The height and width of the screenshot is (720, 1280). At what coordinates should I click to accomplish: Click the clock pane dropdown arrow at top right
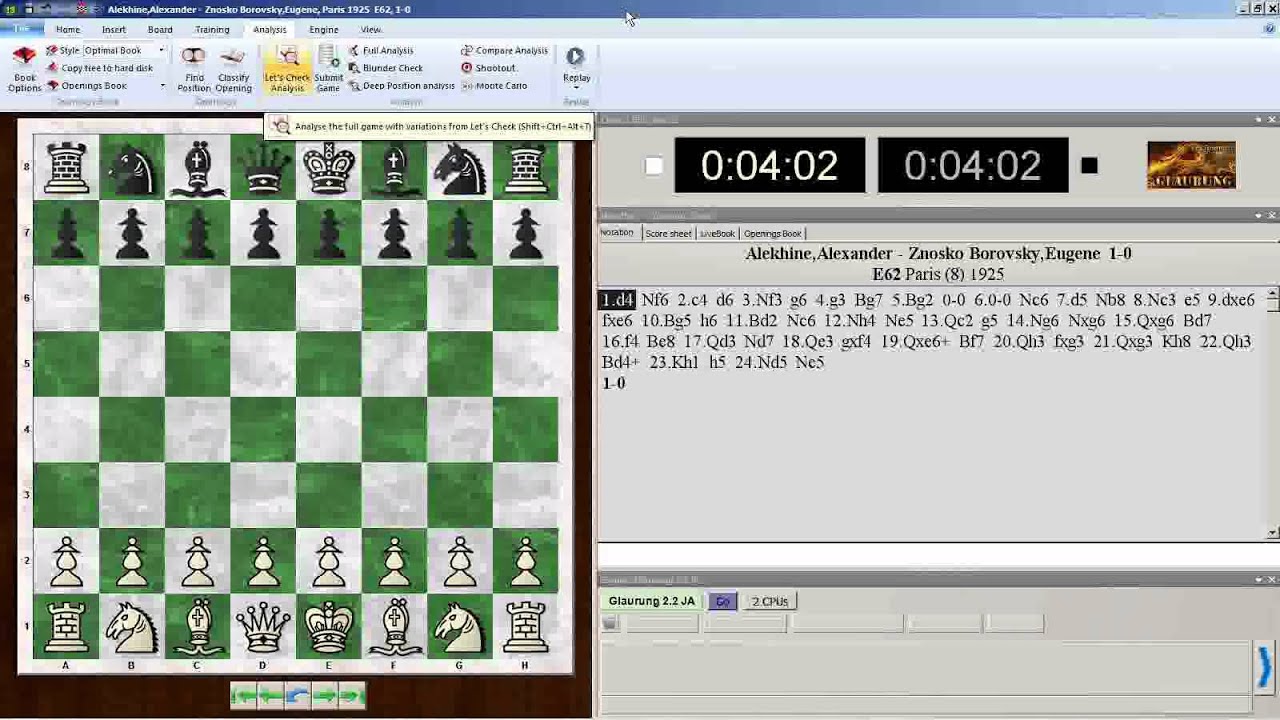(1258, 120)
